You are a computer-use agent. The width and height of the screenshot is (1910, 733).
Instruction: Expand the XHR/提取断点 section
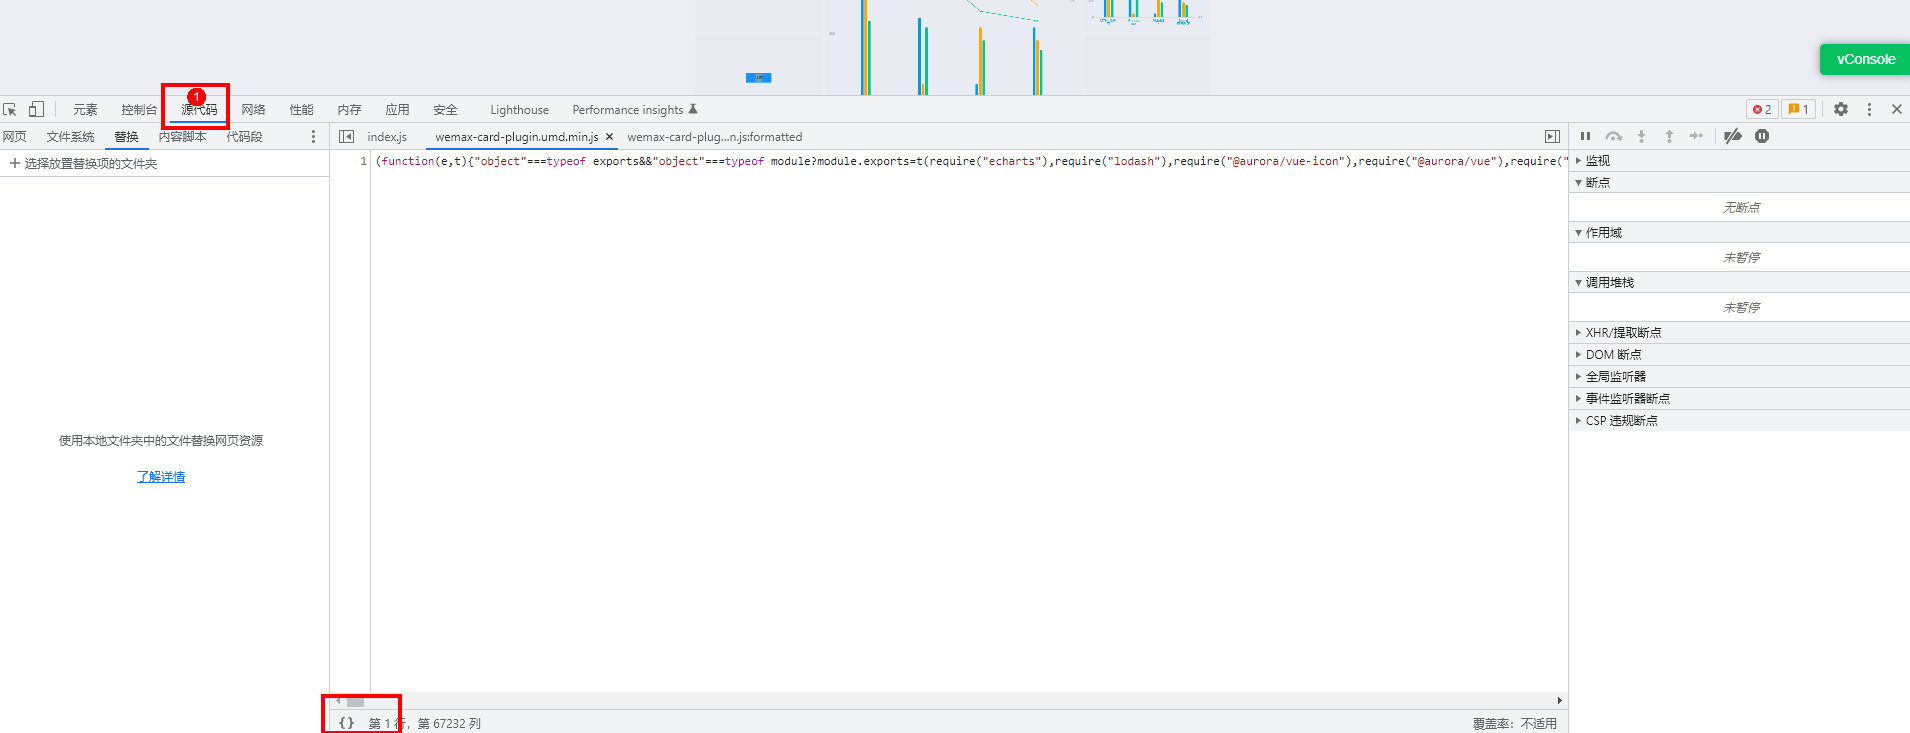[x=1739, y=332]
